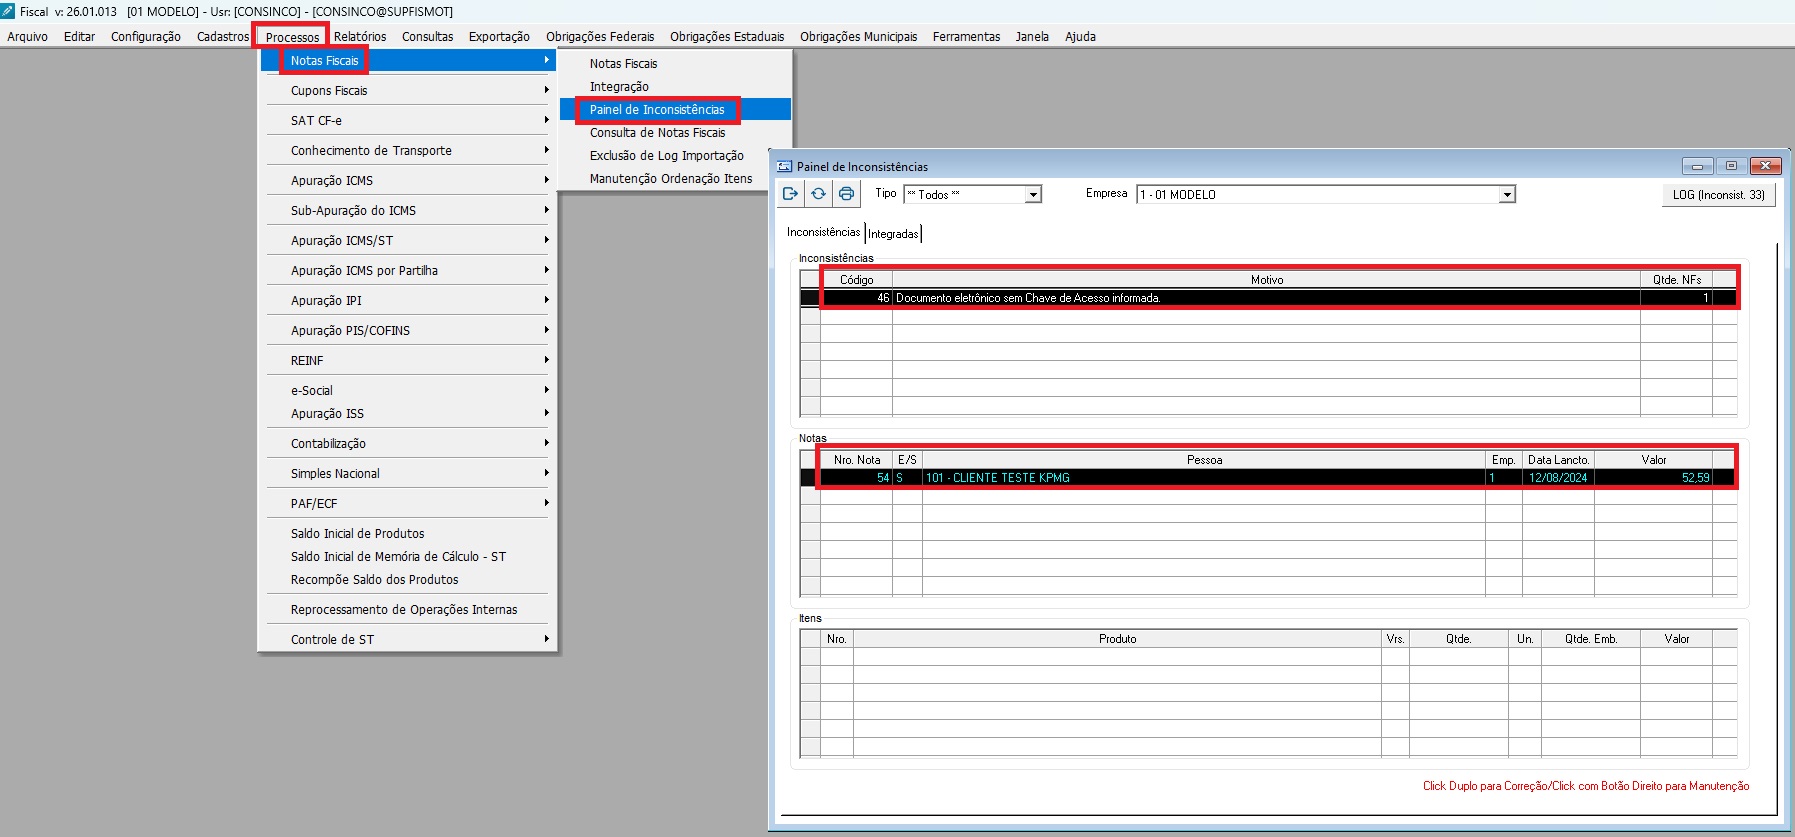The height and width of the screenshot is (837, 1795).
Task: Select Notas Fiscais in Processos menu
Action: click(x=408, y=60)
